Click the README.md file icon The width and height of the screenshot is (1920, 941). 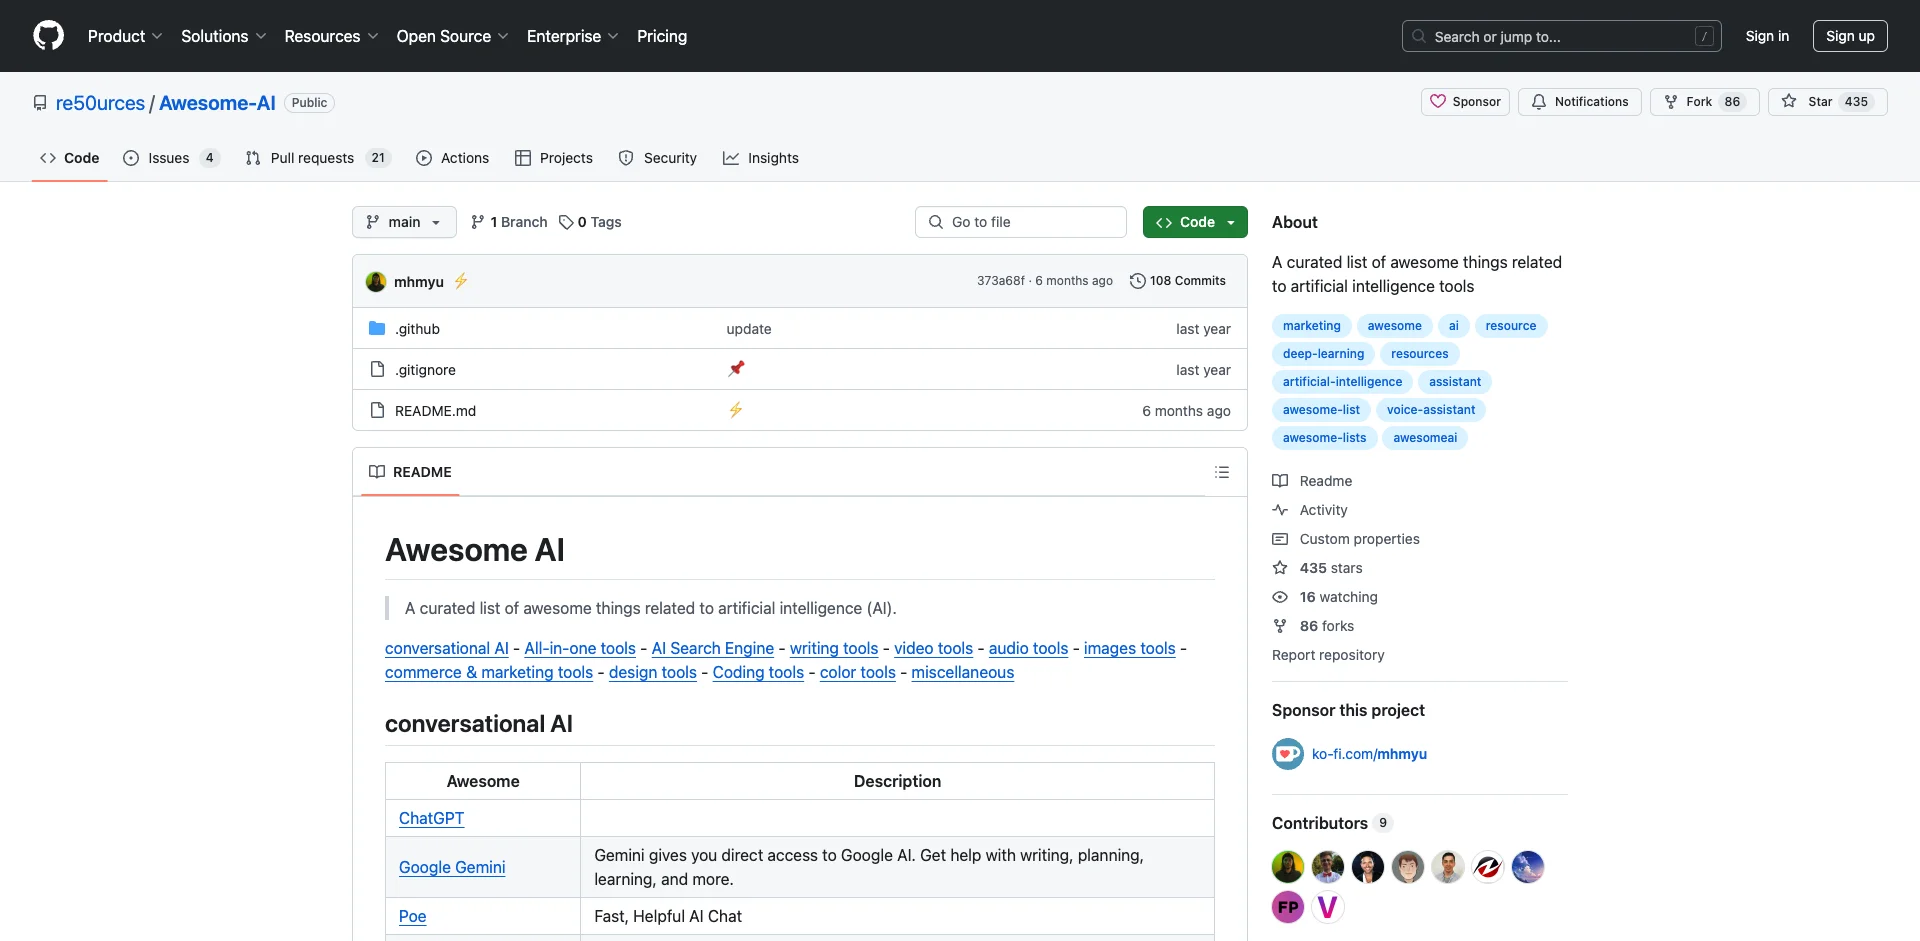coord(377,410)
